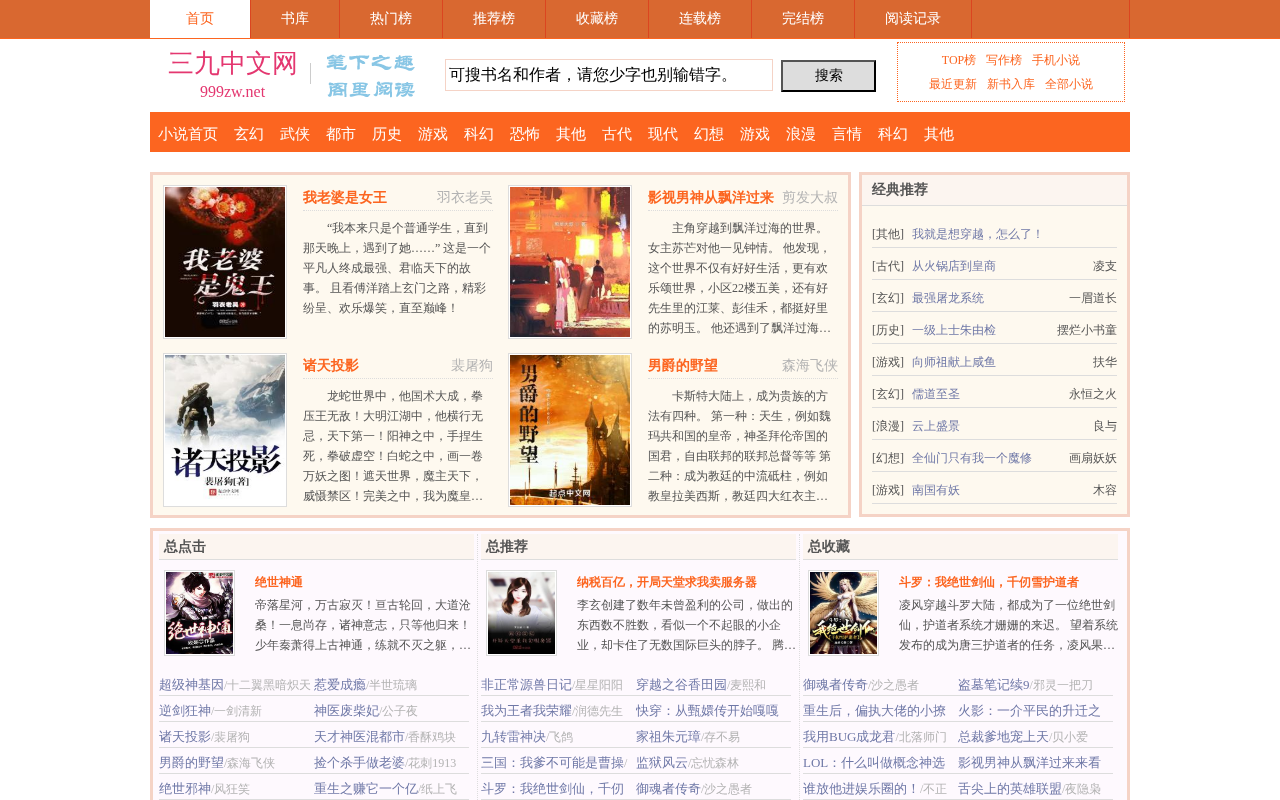Select the 恐怖 category in orange bar

[x=525, y=134]
